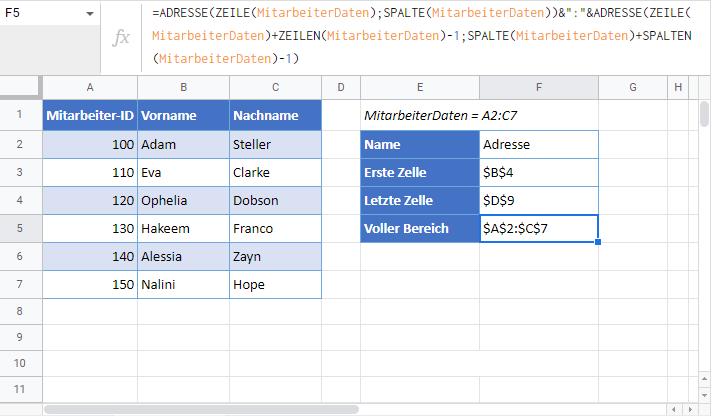Screen dimensions: 711x416
Task: Click the scroll left arrow
Action: point(674,410)
